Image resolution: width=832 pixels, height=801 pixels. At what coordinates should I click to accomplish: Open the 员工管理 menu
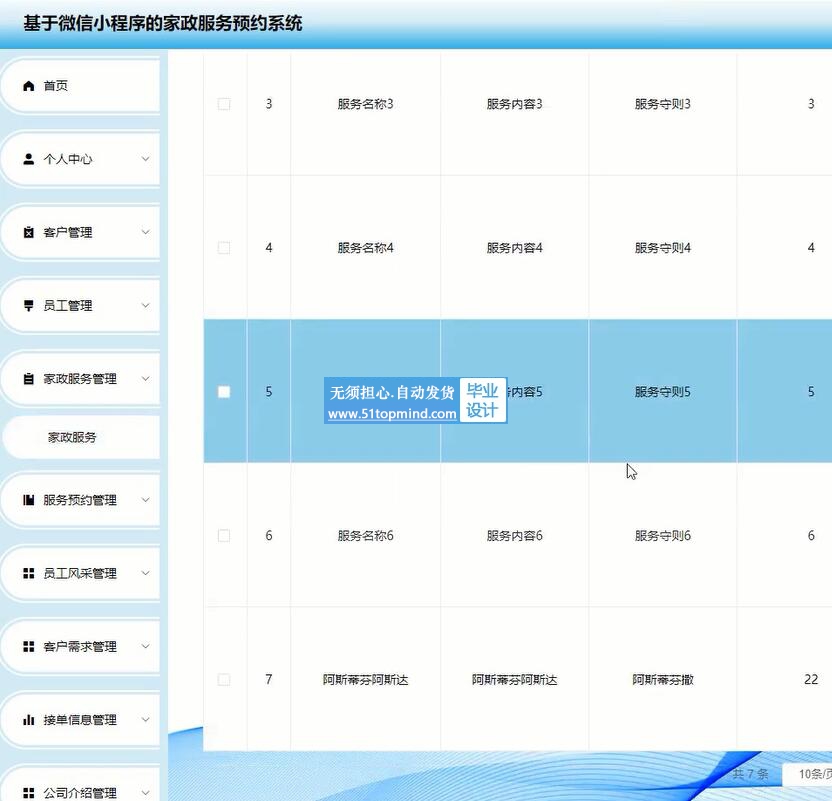click(81, 306)
